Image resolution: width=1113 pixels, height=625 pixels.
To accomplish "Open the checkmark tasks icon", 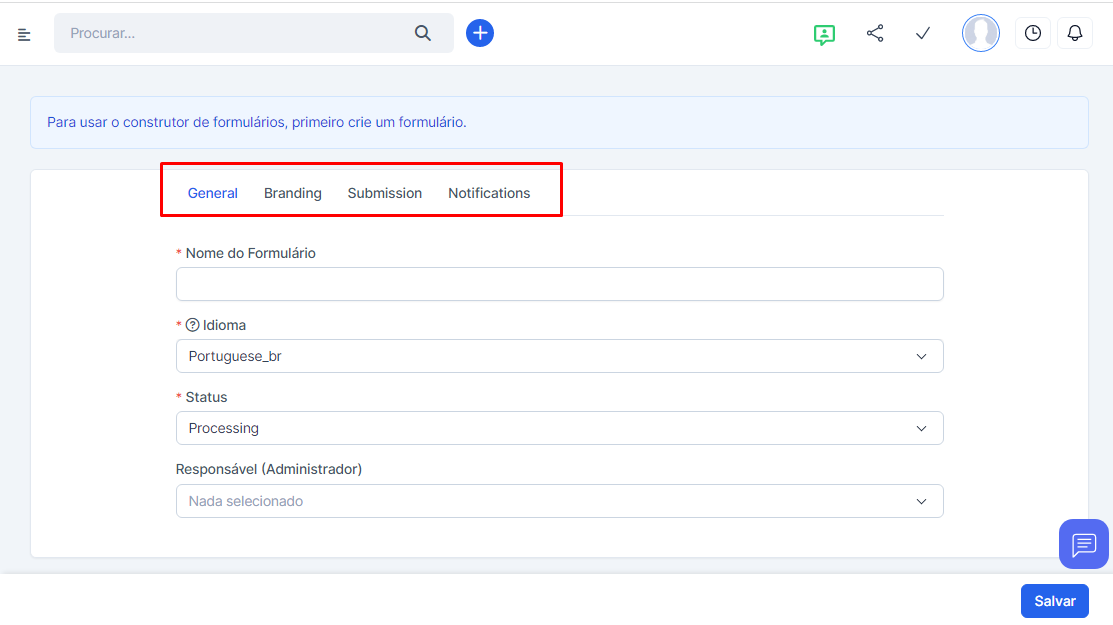I will [x=923, y=34].
